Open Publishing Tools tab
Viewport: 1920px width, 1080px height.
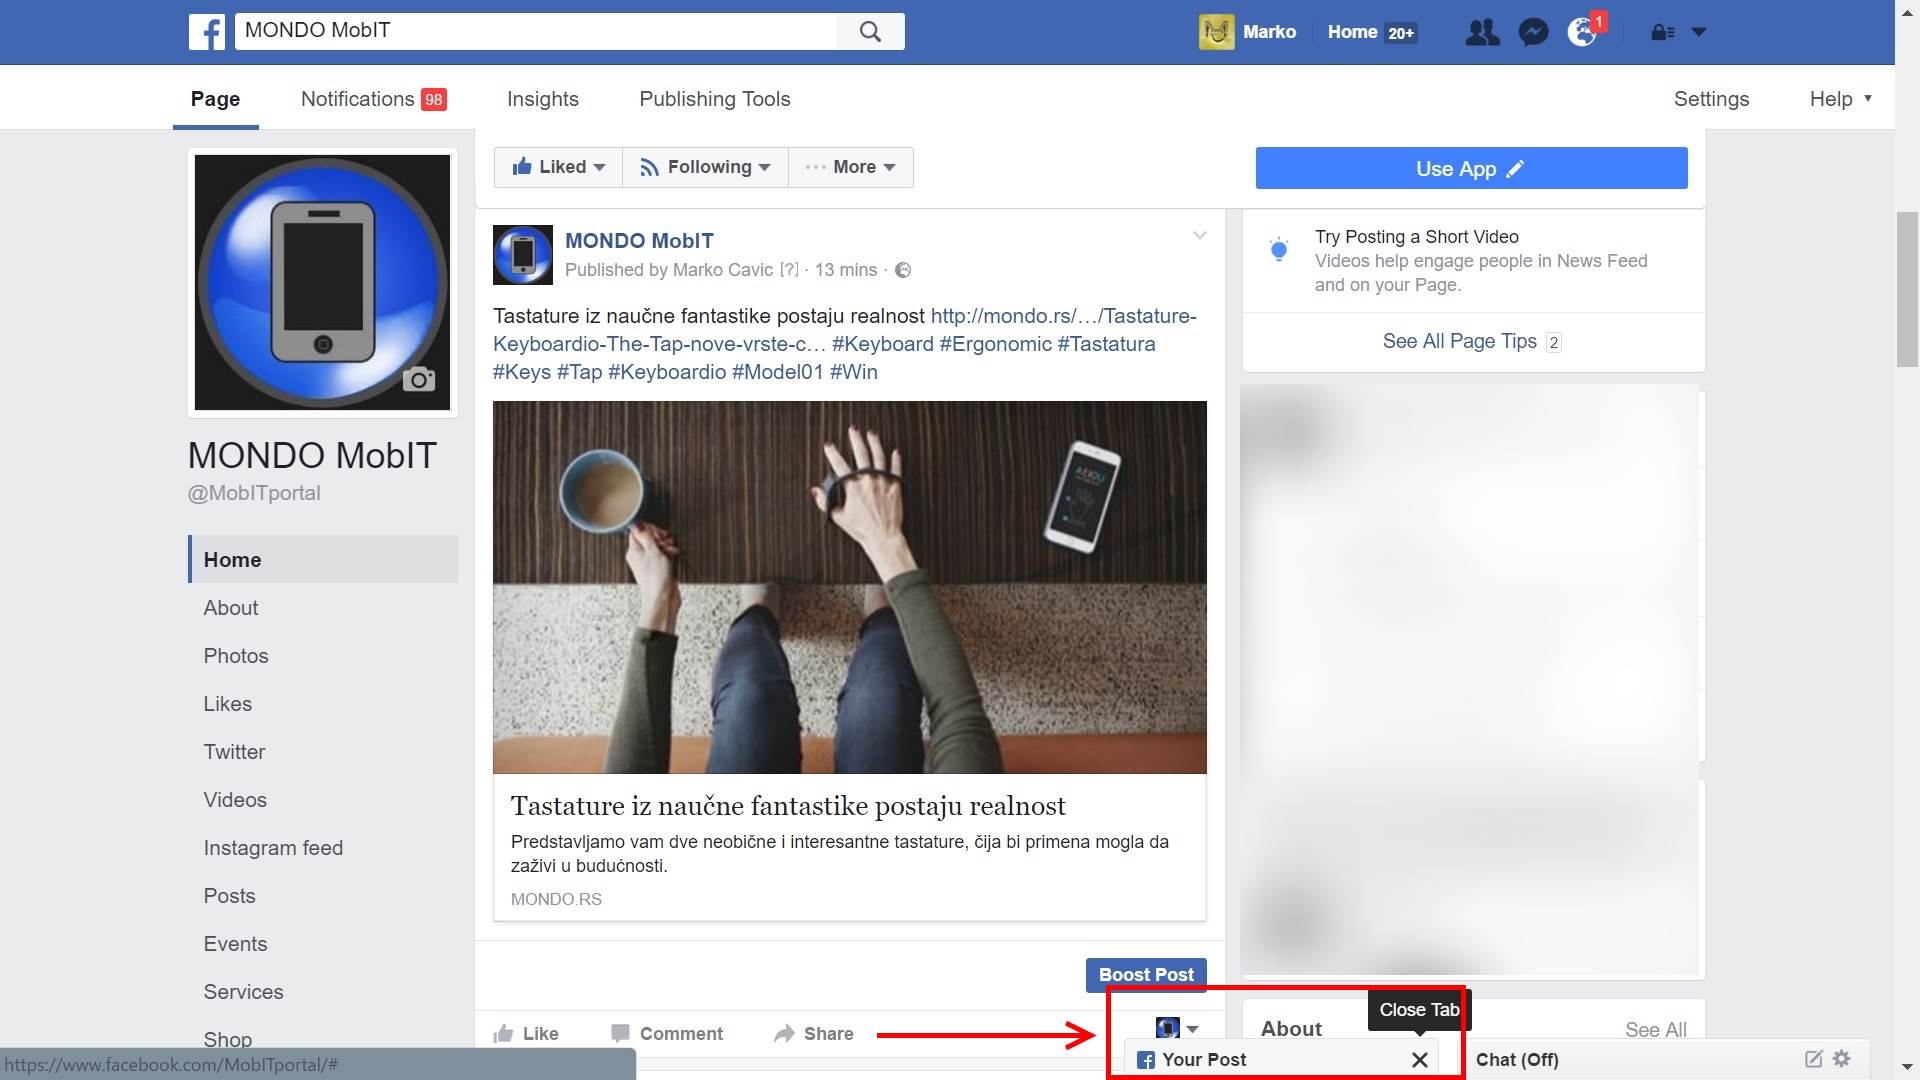[x=714, y=99]
